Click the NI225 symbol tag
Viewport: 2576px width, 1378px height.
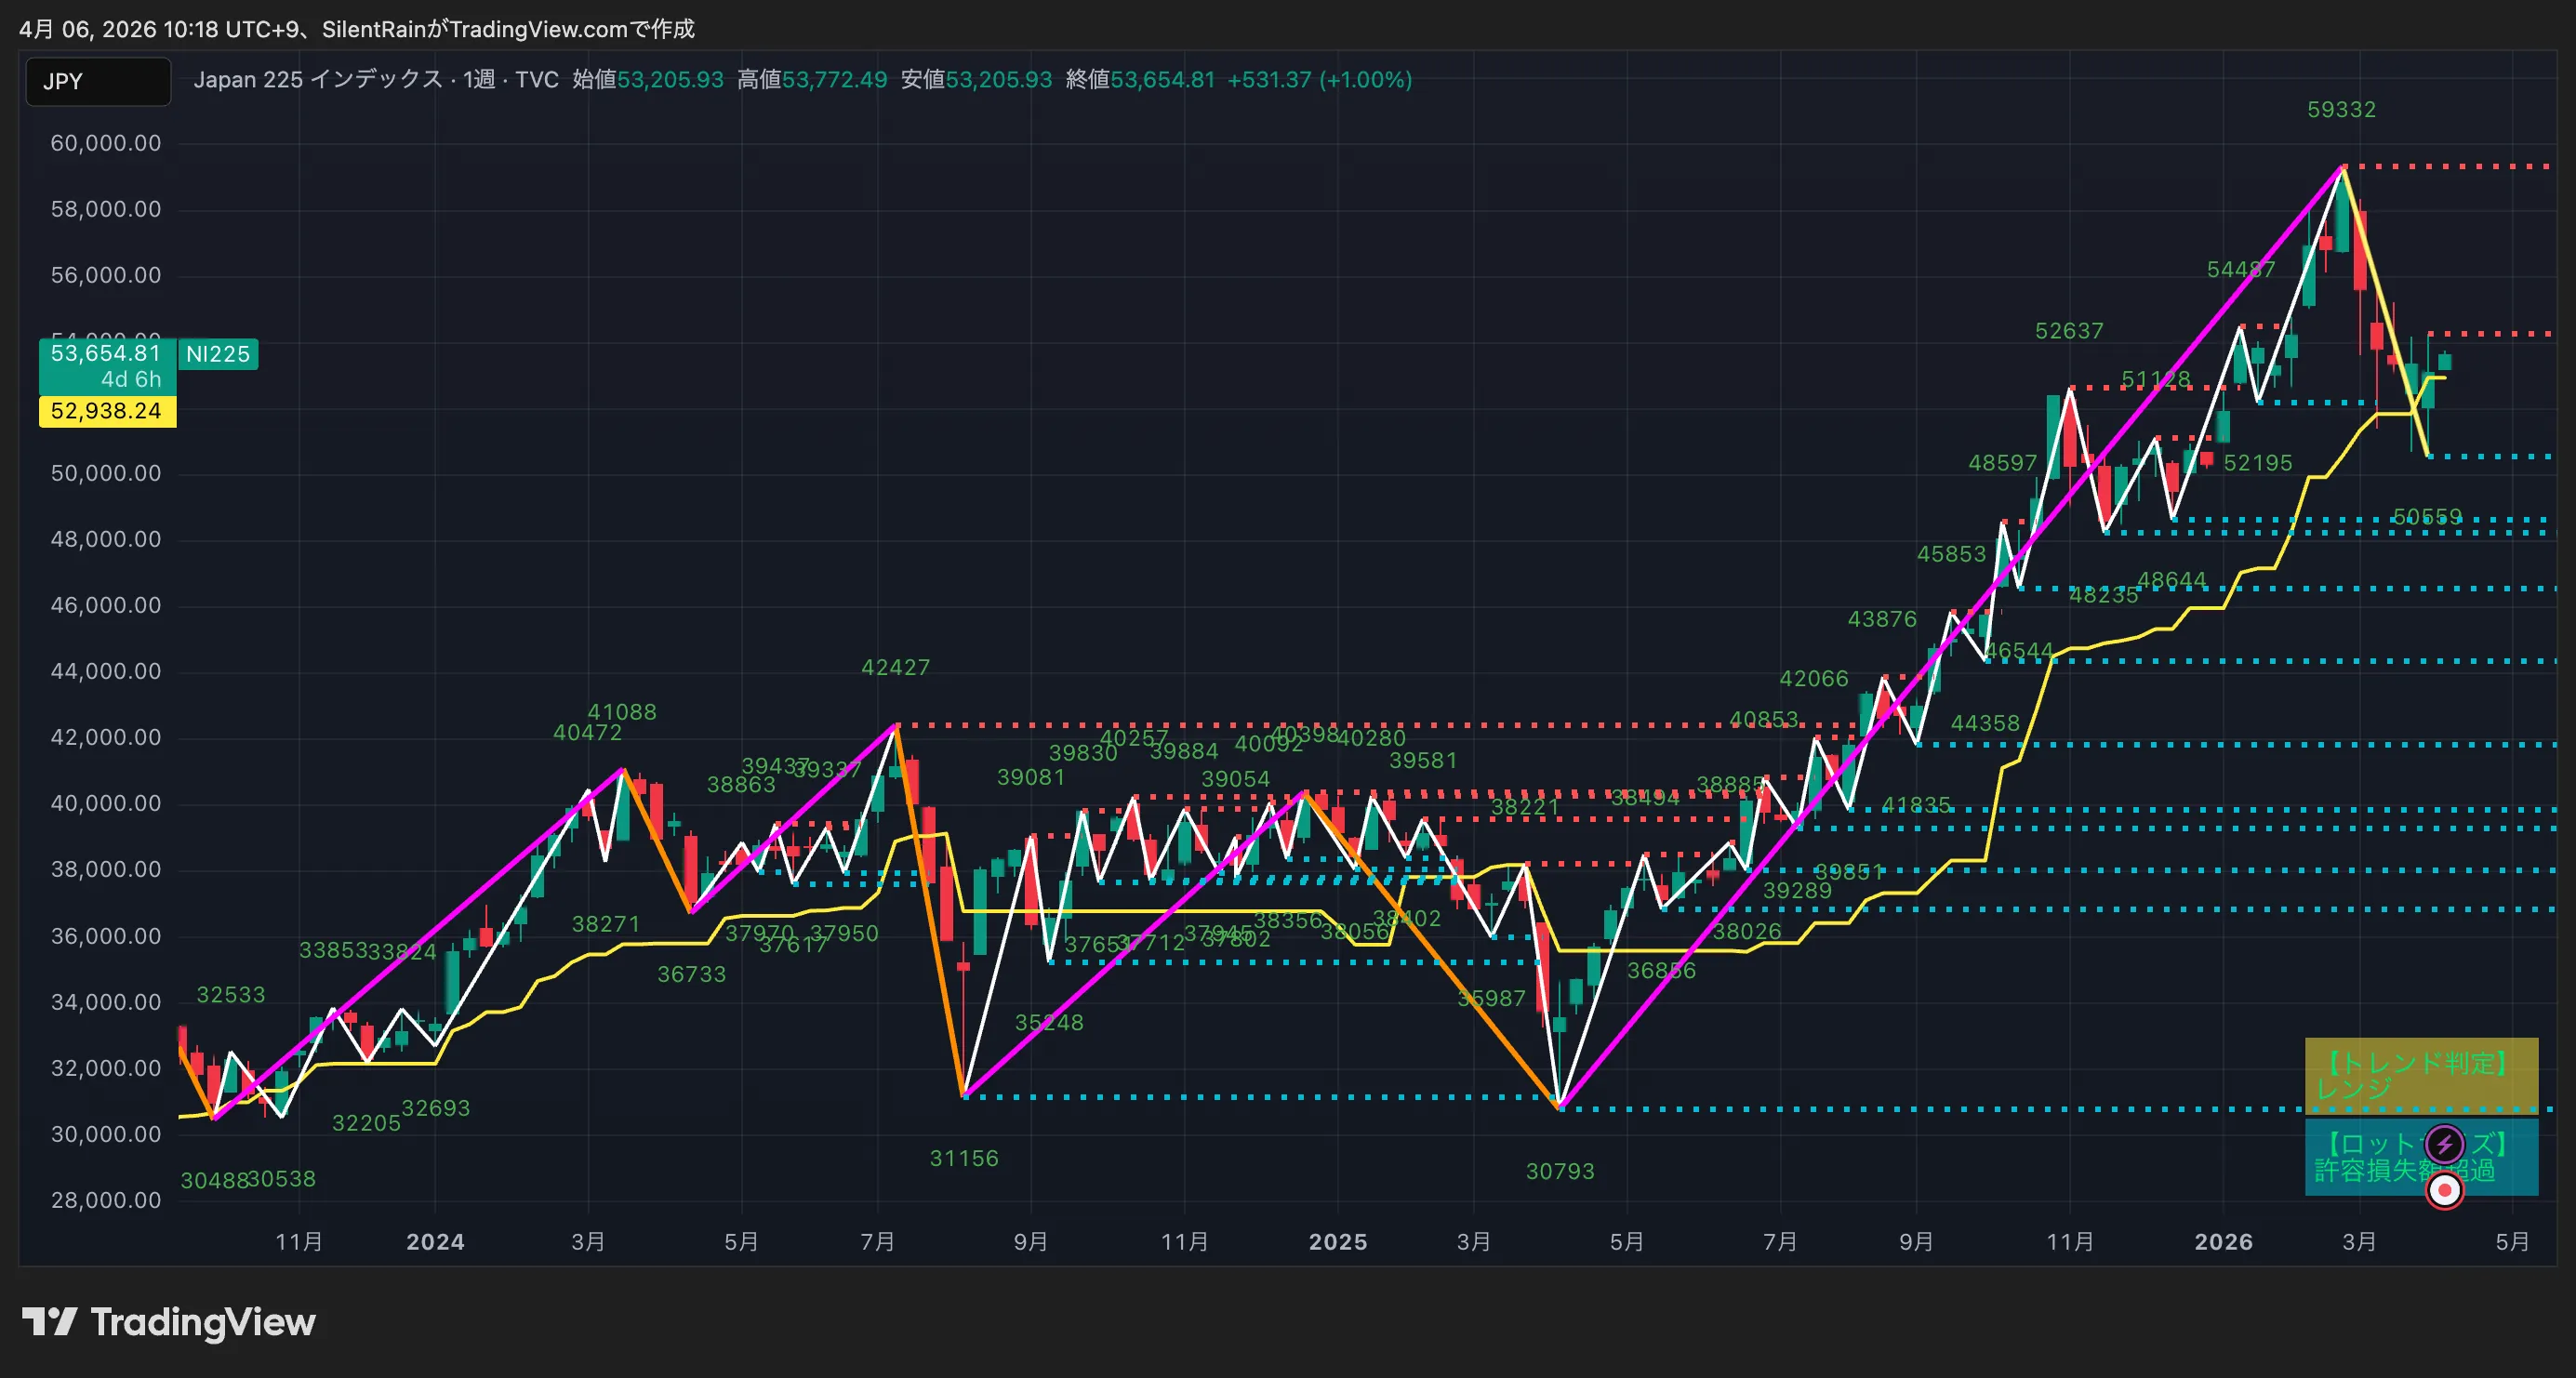(218, 354)
